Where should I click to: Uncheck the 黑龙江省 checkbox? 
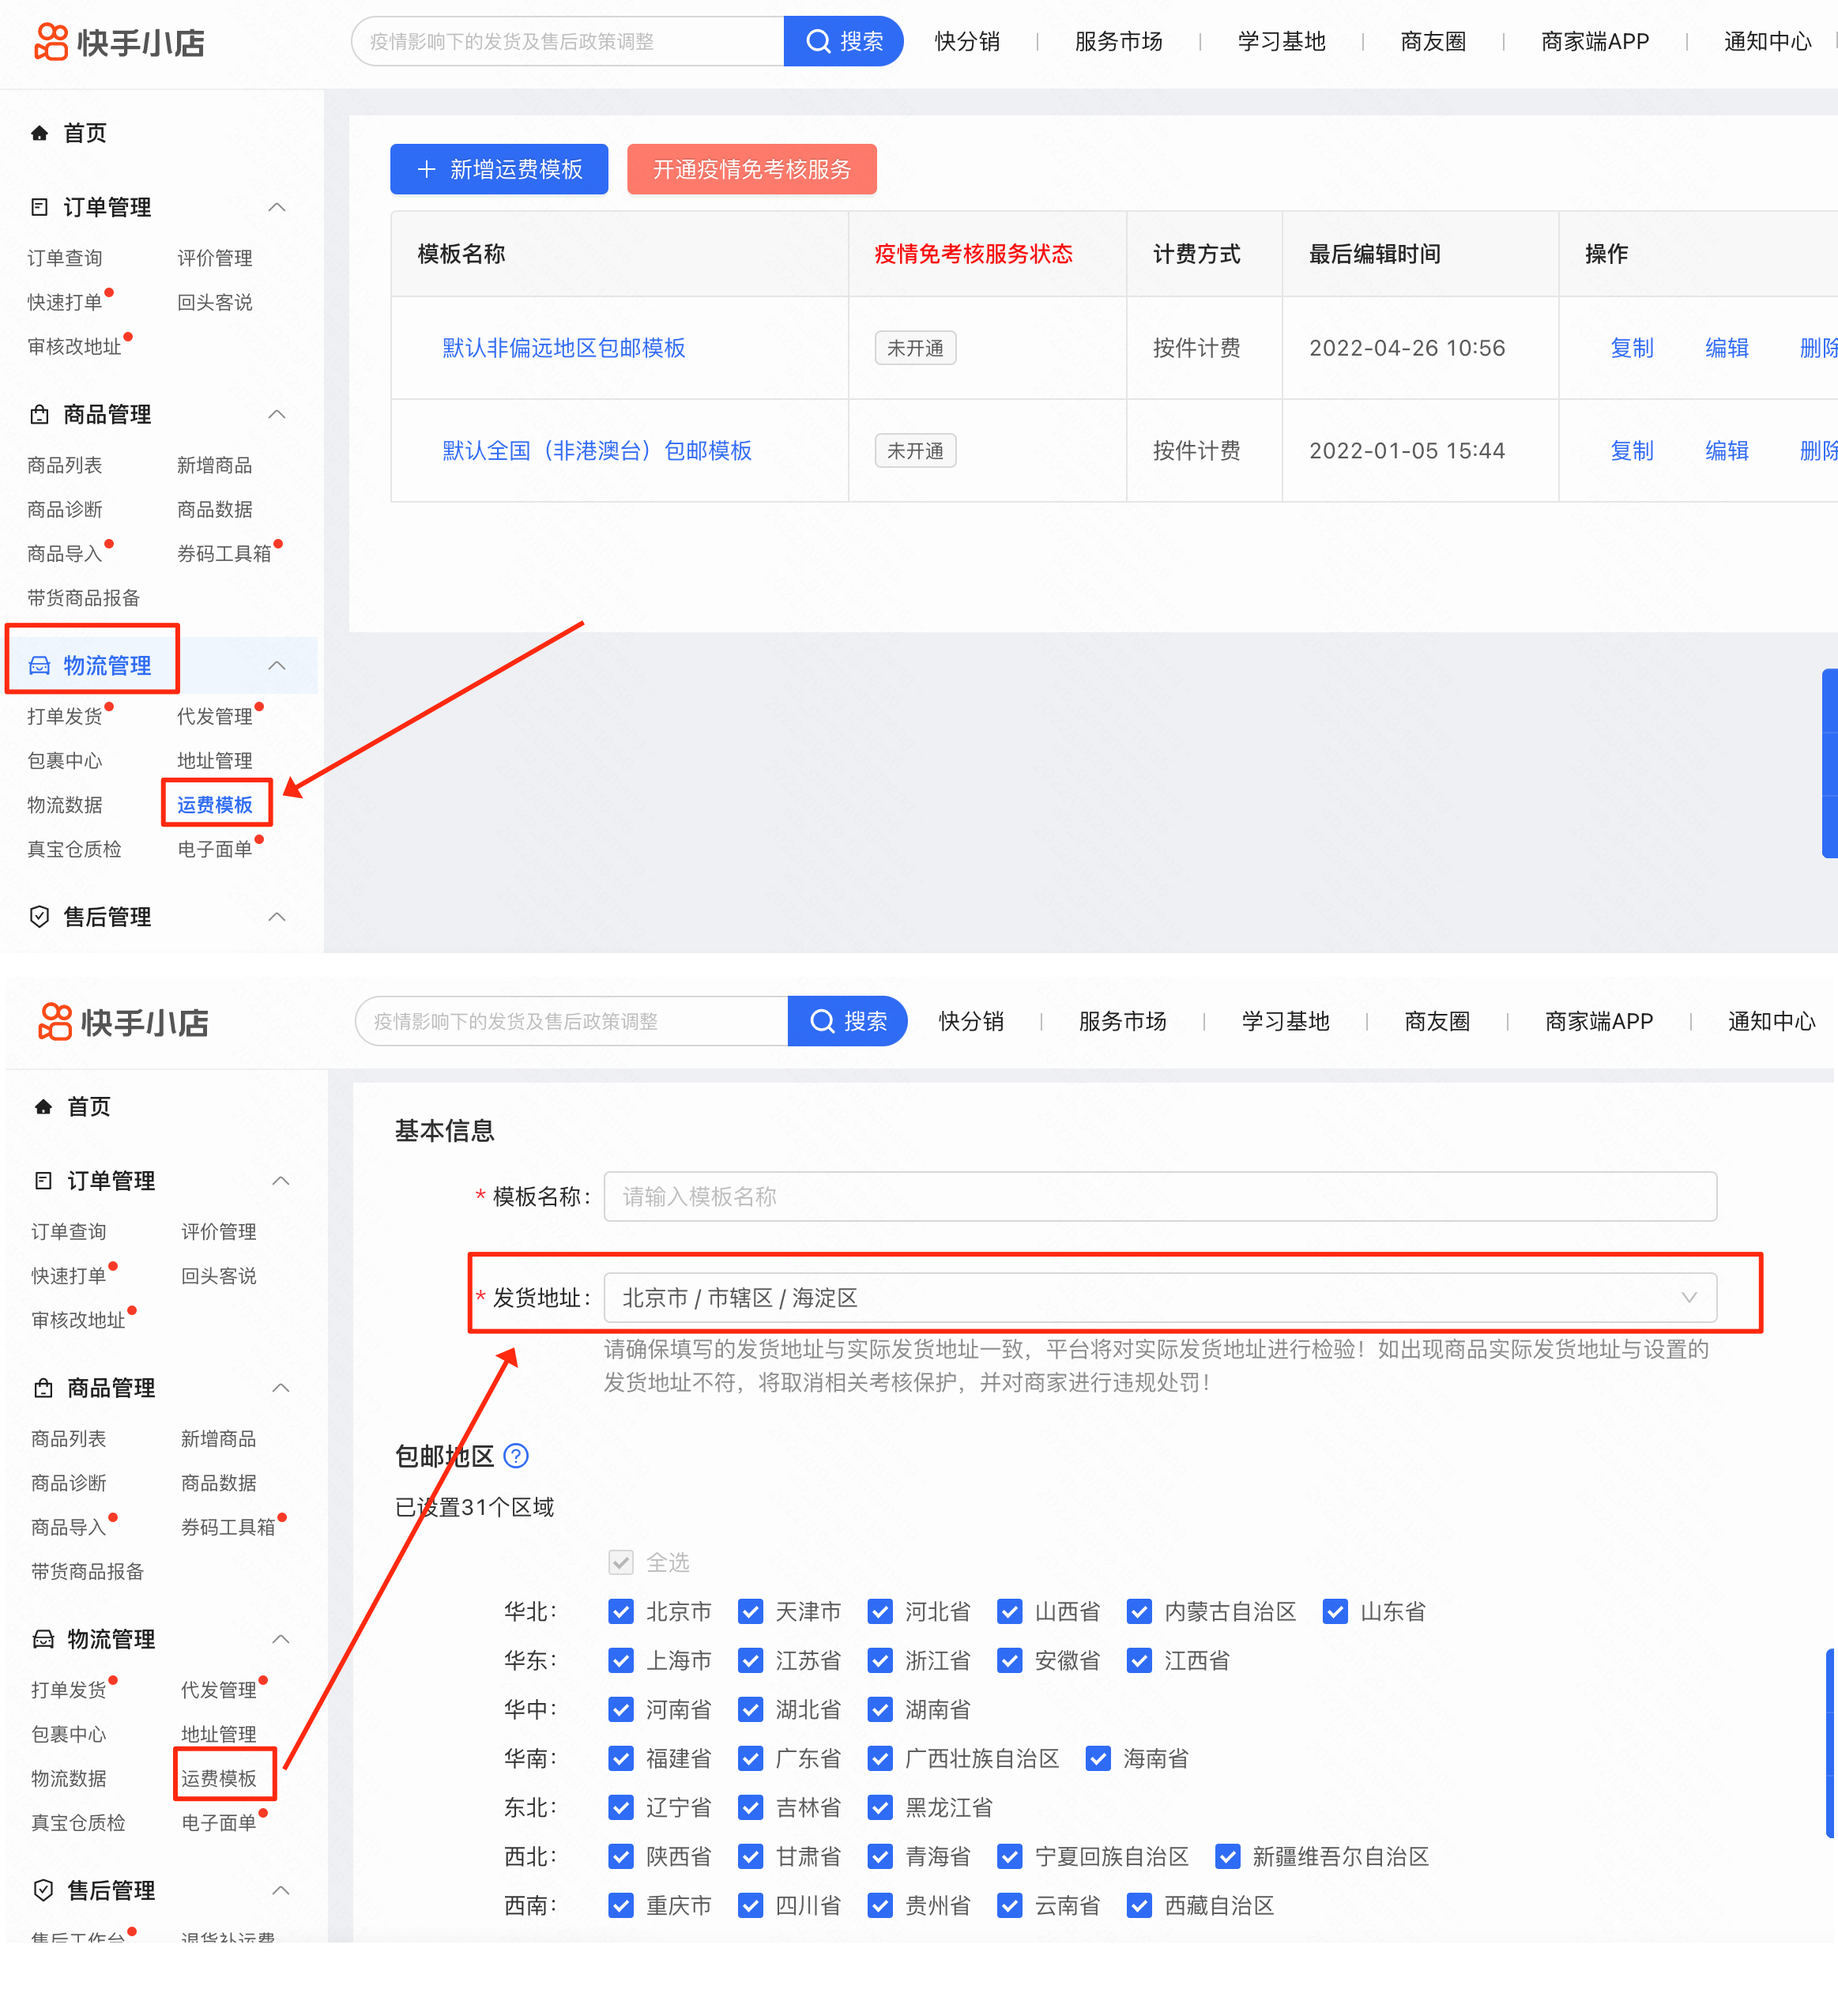click(x=880, y=1807)
